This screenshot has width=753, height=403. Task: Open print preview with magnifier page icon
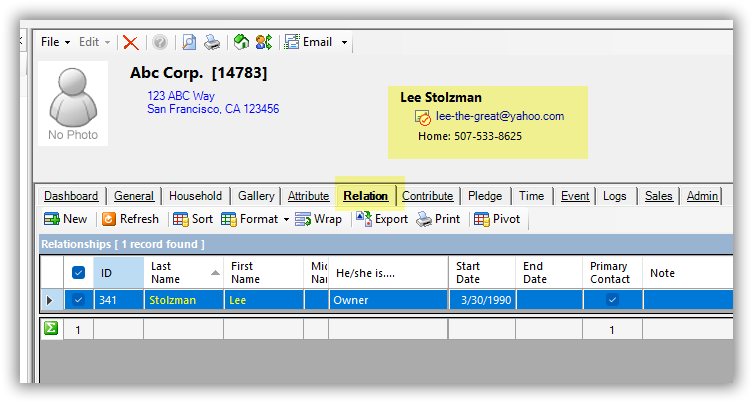tap(189, 42)
